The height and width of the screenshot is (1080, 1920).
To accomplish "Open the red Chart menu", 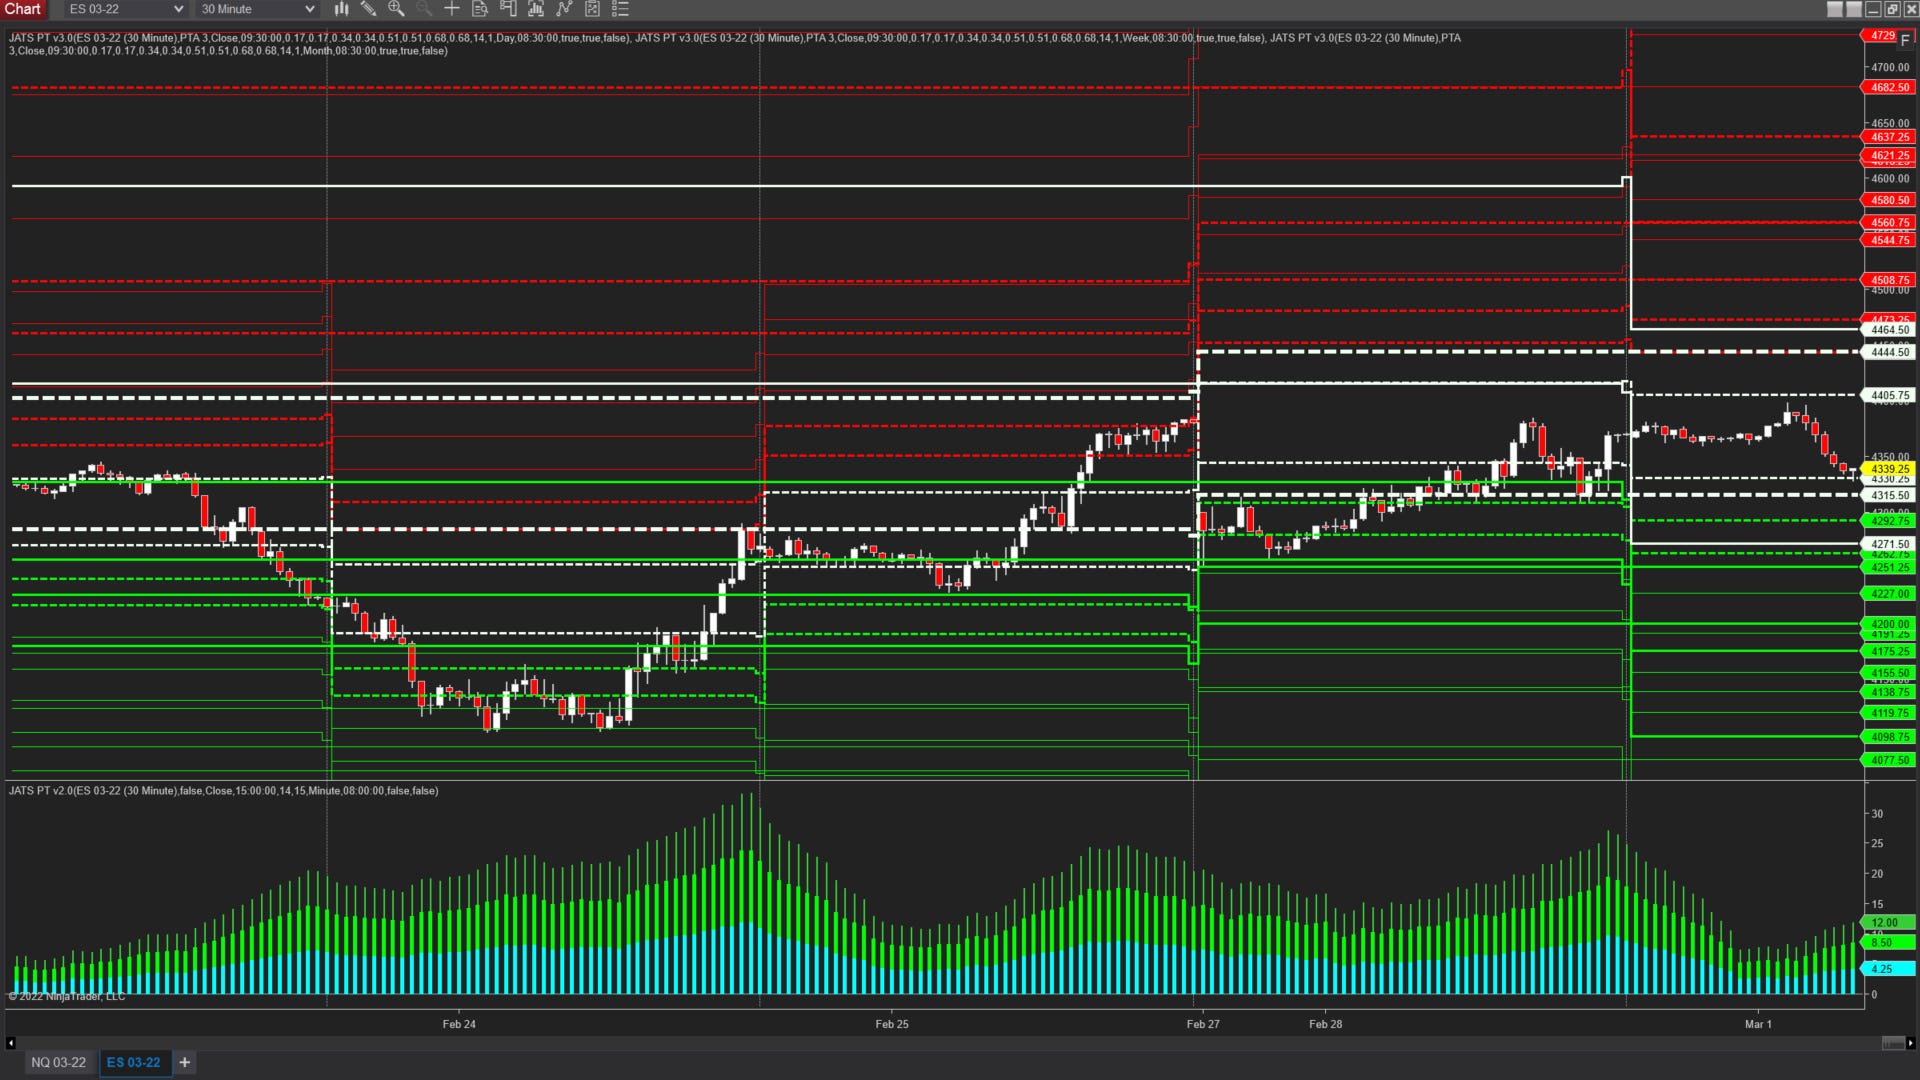I will point(24,9).
